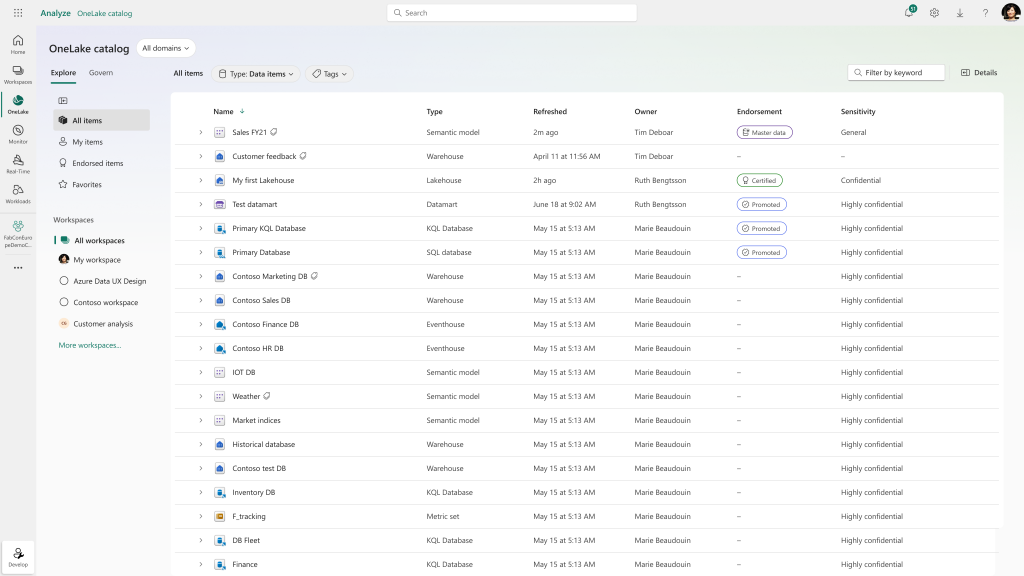Open the app launcher grid icon
This screenshot has width=1024, height=576.
[x=18, y=13]
